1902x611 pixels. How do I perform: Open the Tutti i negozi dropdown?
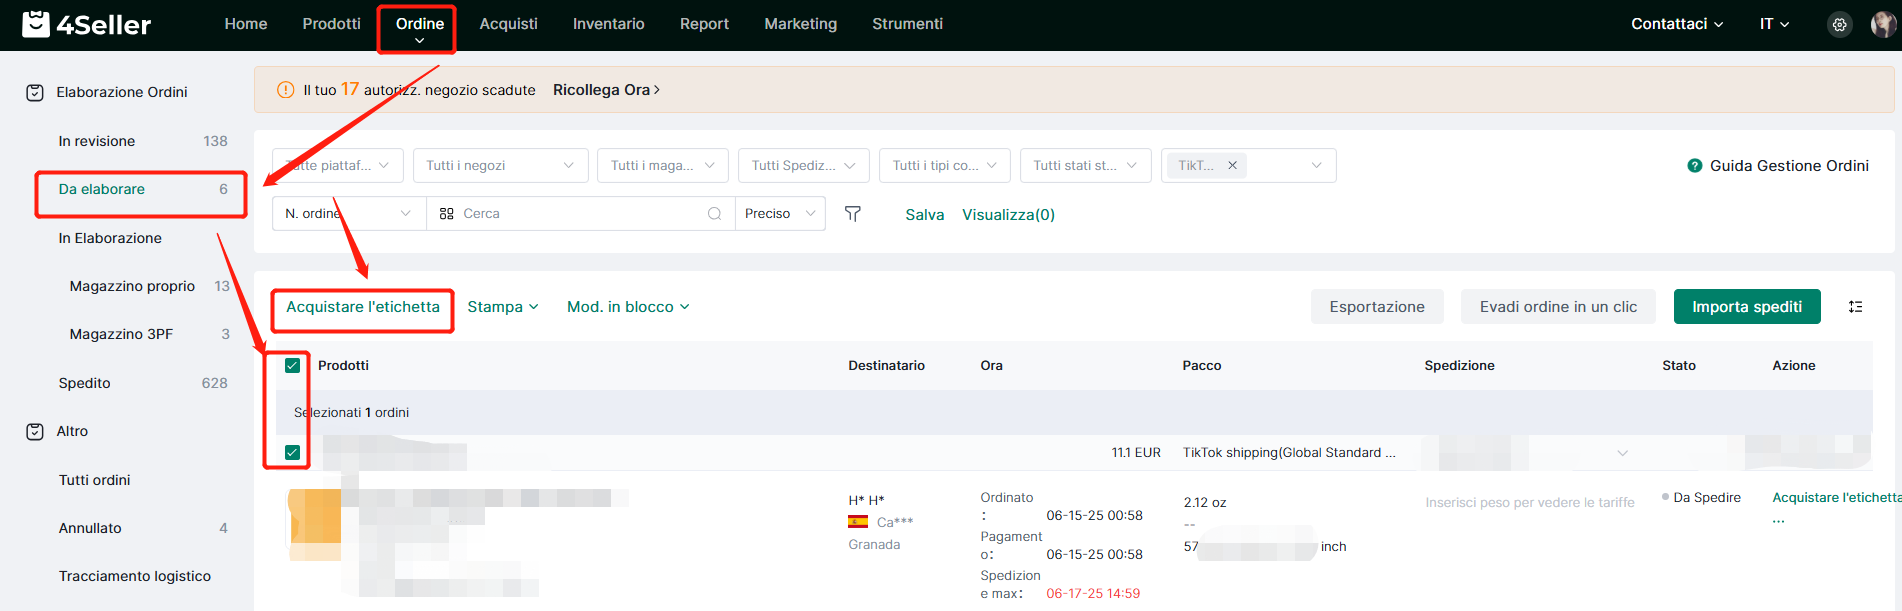(x=500, y=166)
